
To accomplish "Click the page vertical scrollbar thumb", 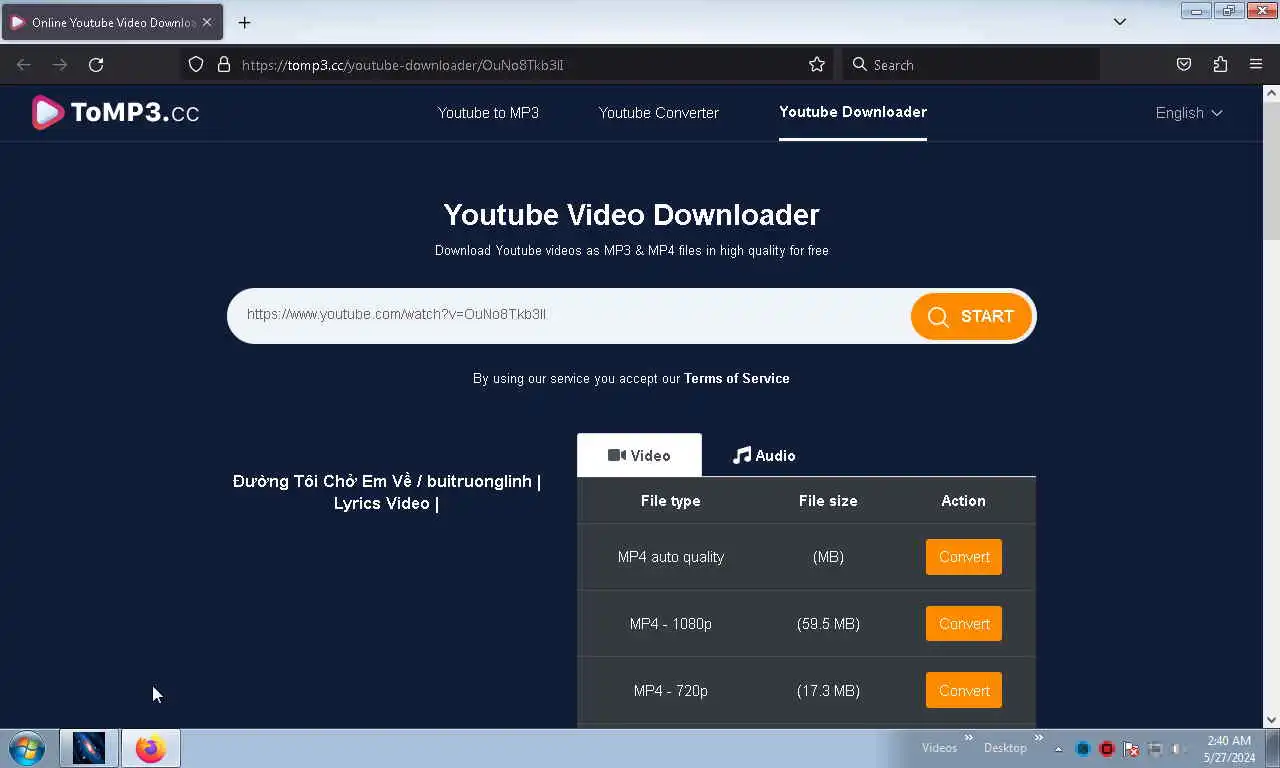I will pyautogui.click(x=1271, y=170).
